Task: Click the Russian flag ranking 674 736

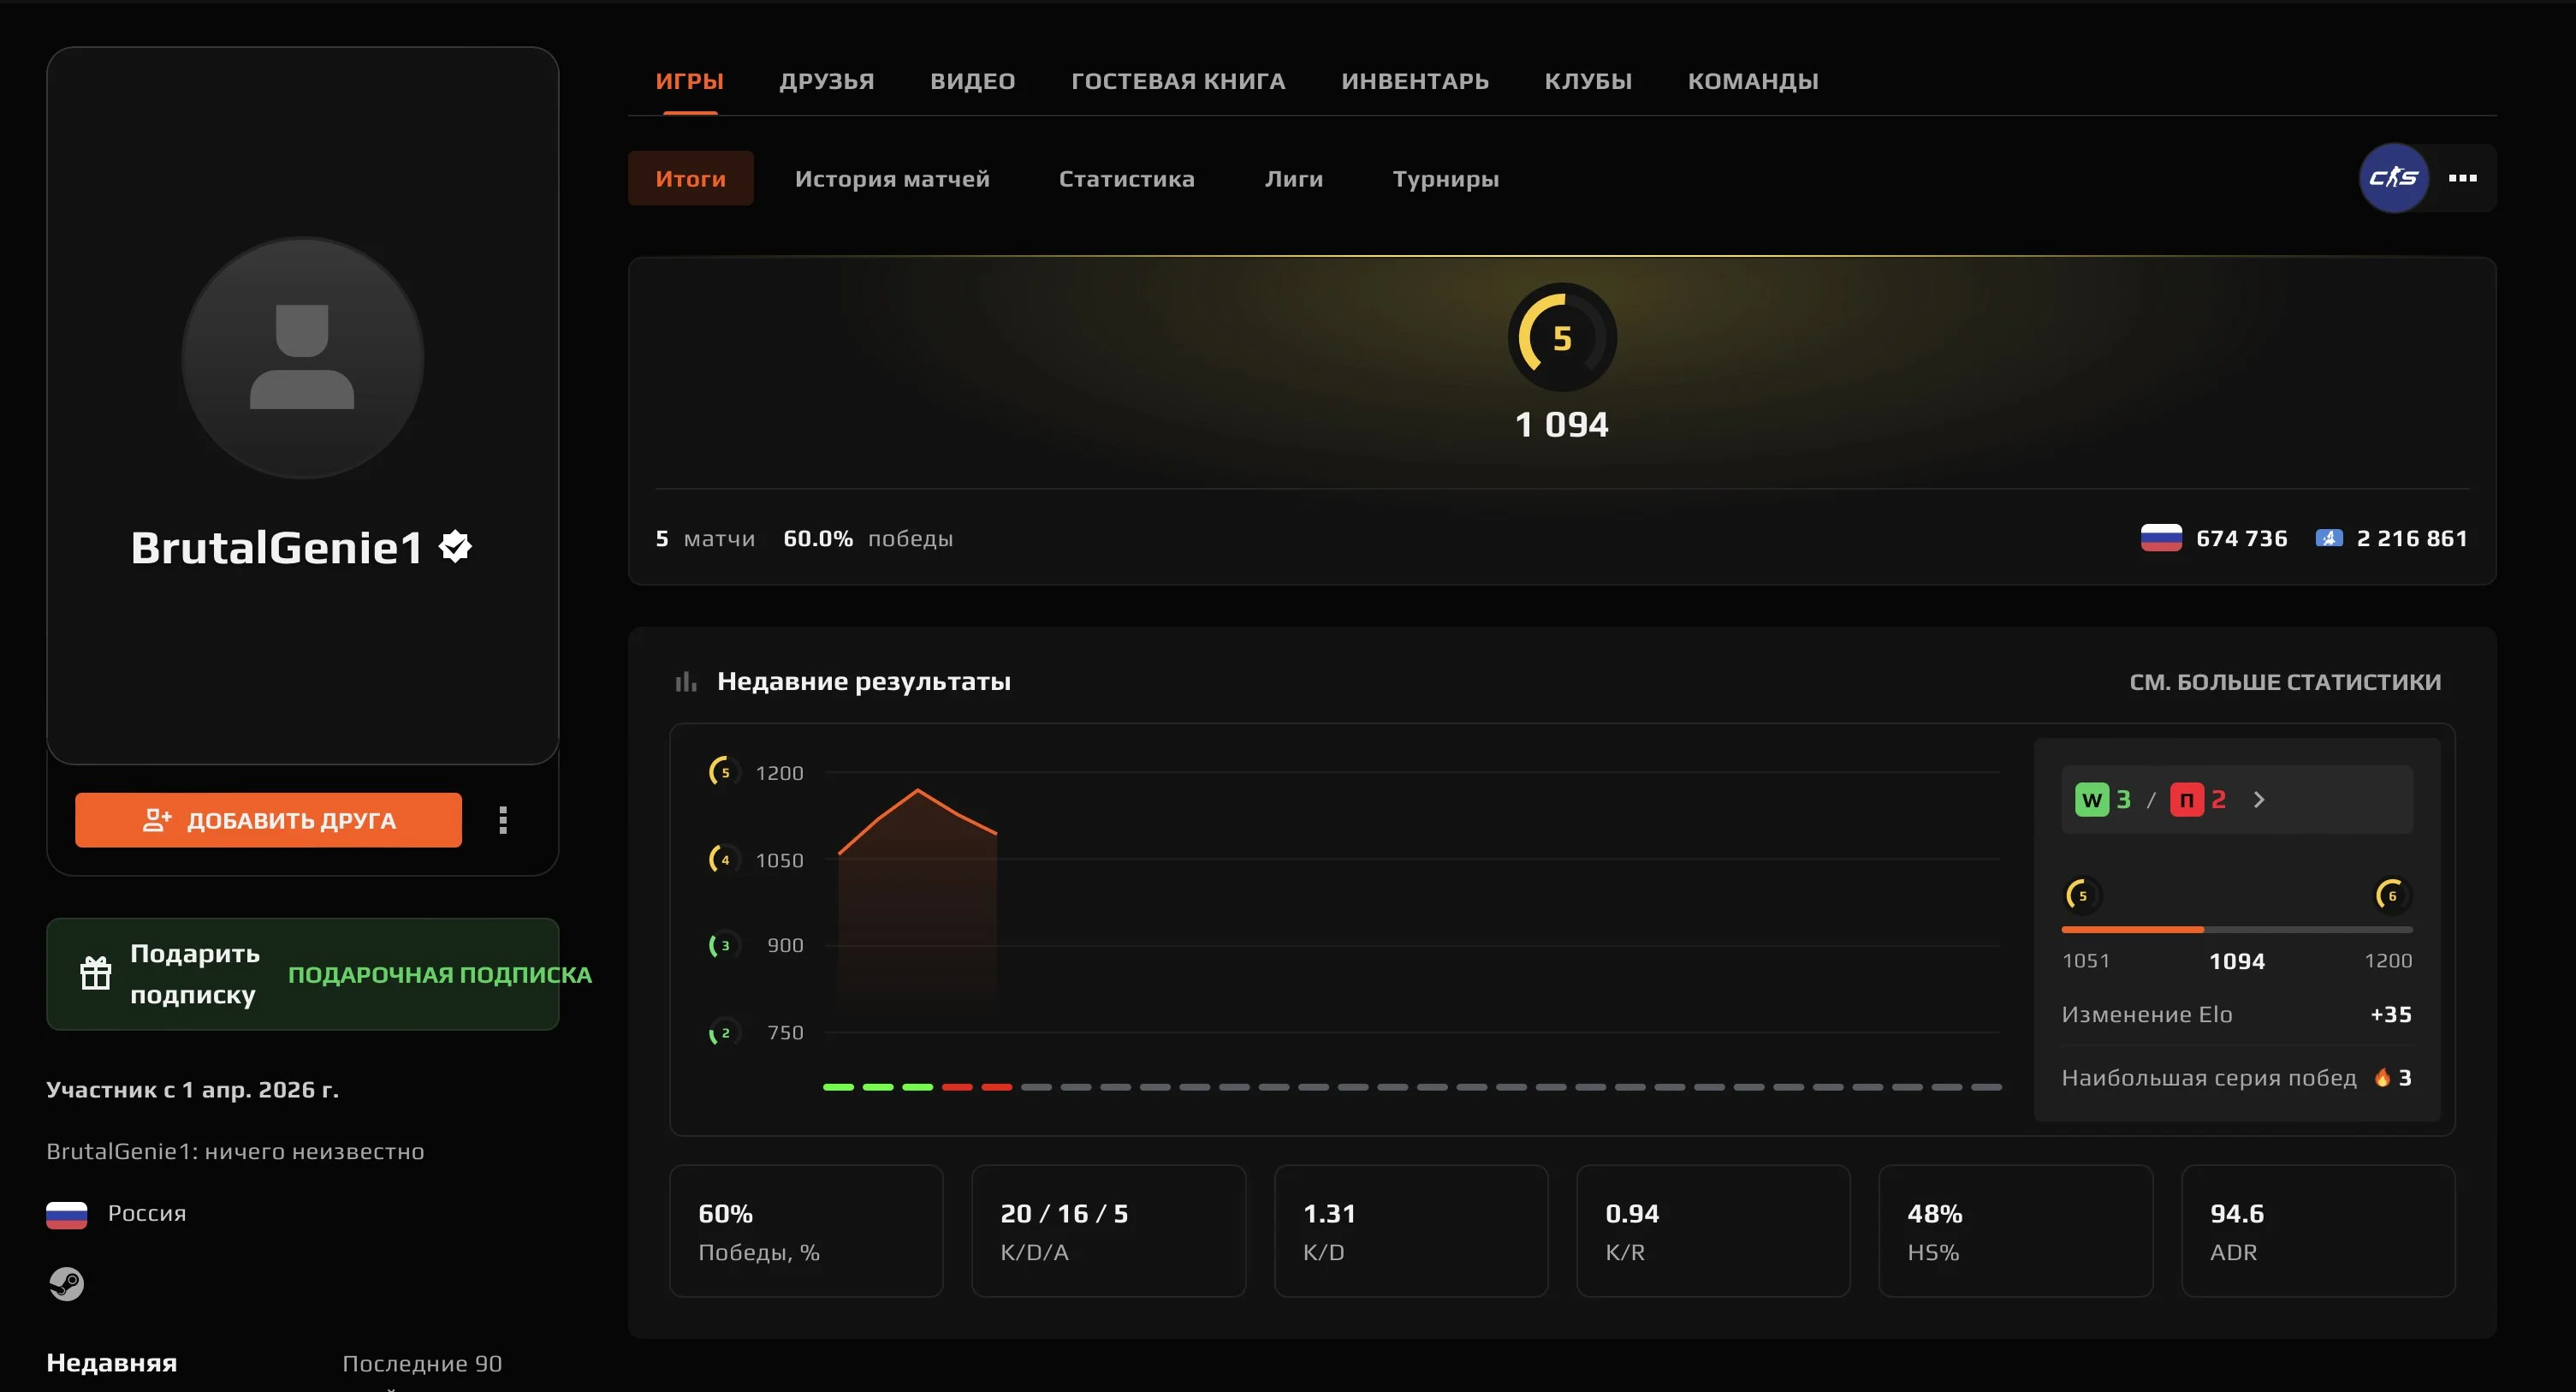Action: pos(2161,538)
